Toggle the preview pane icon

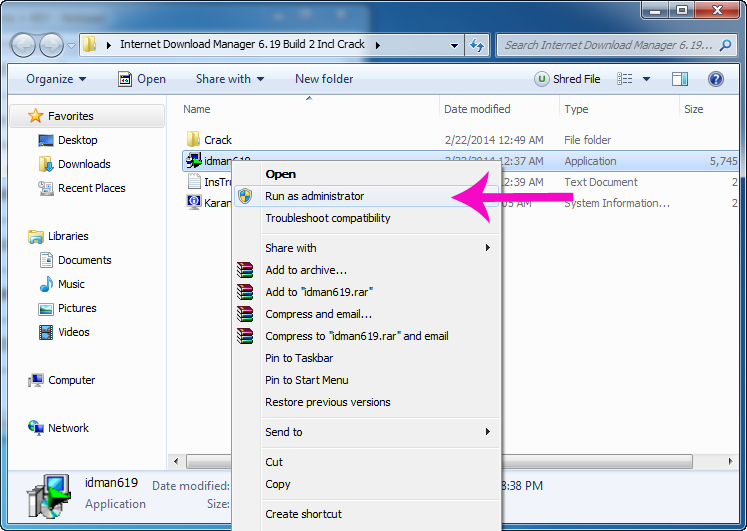tap(680, 79)
